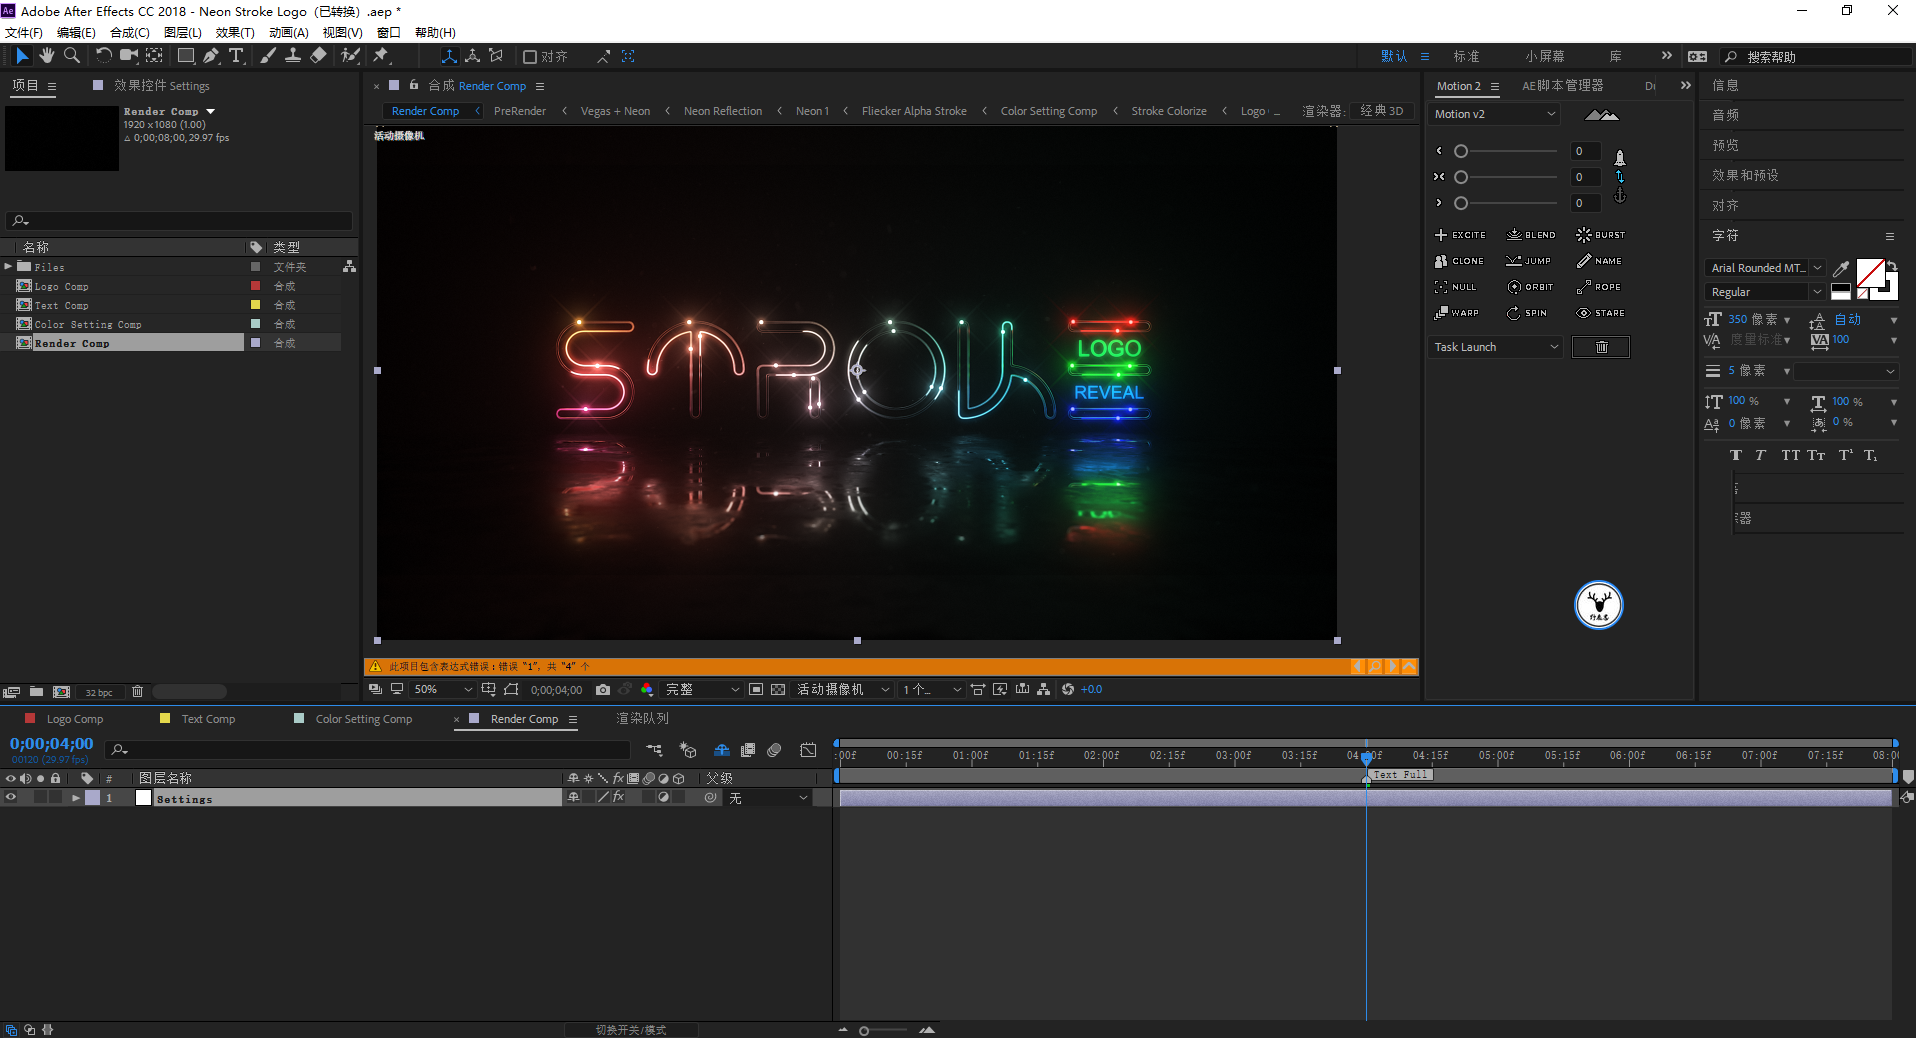Open the Effect (效果) menu
This screenshot has width=1916, height=1038.
235,32
